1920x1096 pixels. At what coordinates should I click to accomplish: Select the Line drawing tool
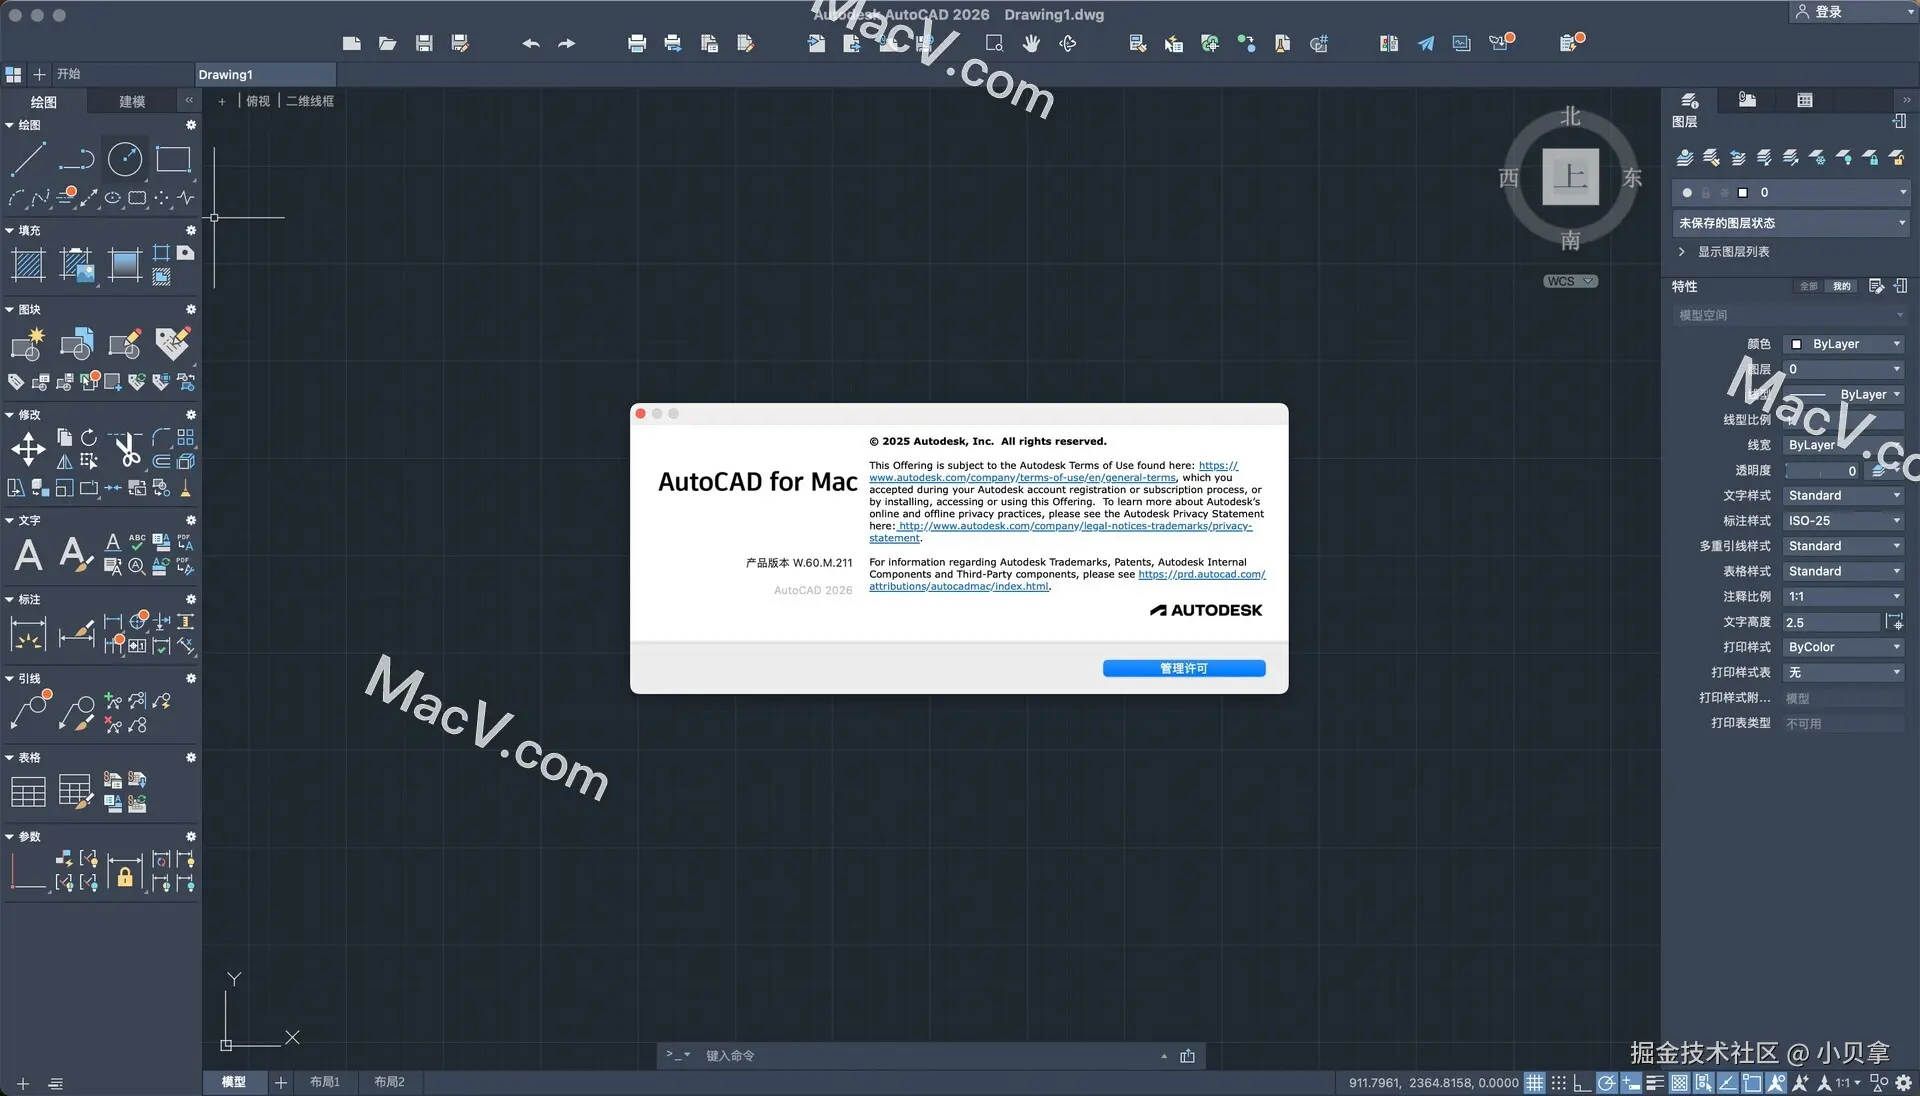pos(28,159)
